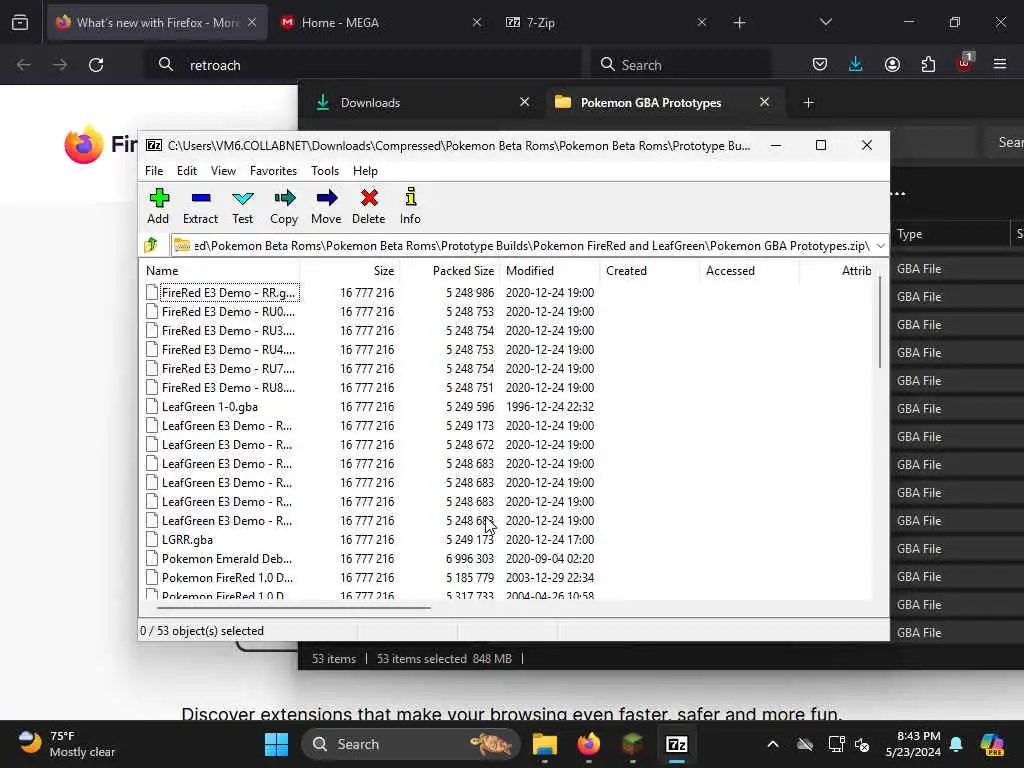Sort by the Packed Size column header
Viewport: 1024px width, 768px height.
click(449, 270)
